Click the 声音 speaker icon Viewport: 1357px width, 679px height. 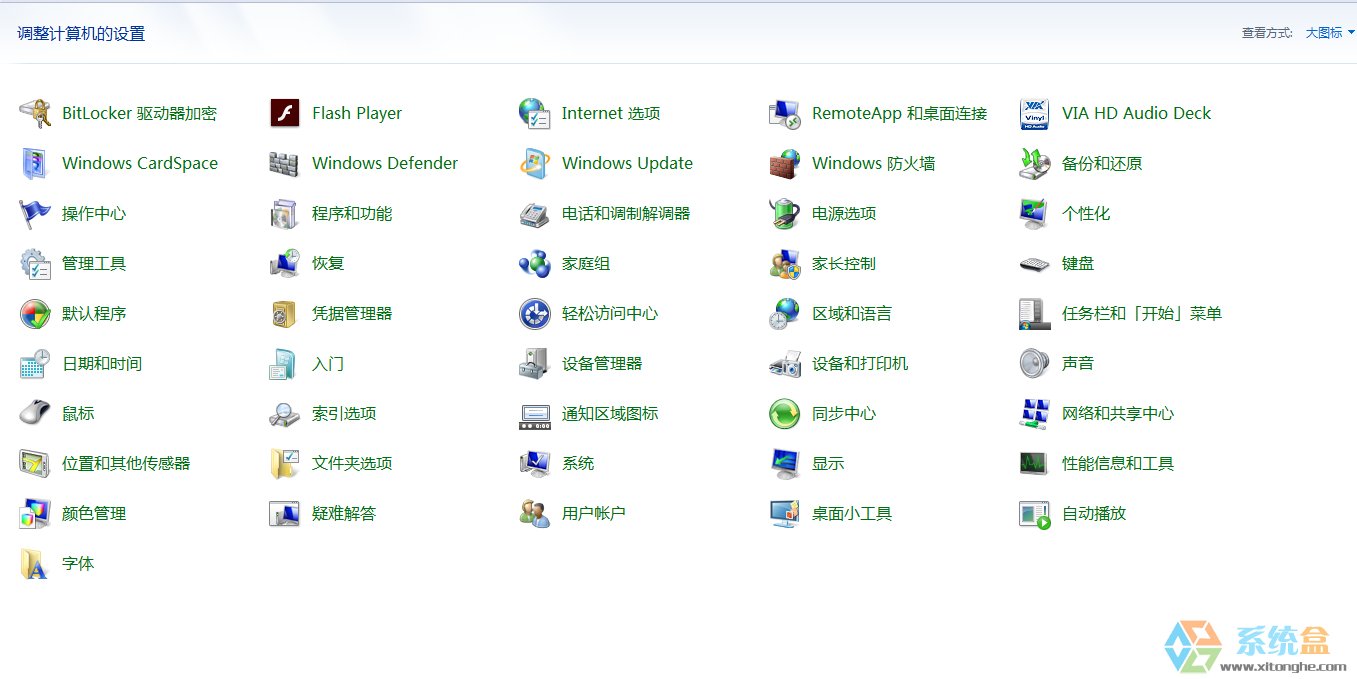[1035, 364]
